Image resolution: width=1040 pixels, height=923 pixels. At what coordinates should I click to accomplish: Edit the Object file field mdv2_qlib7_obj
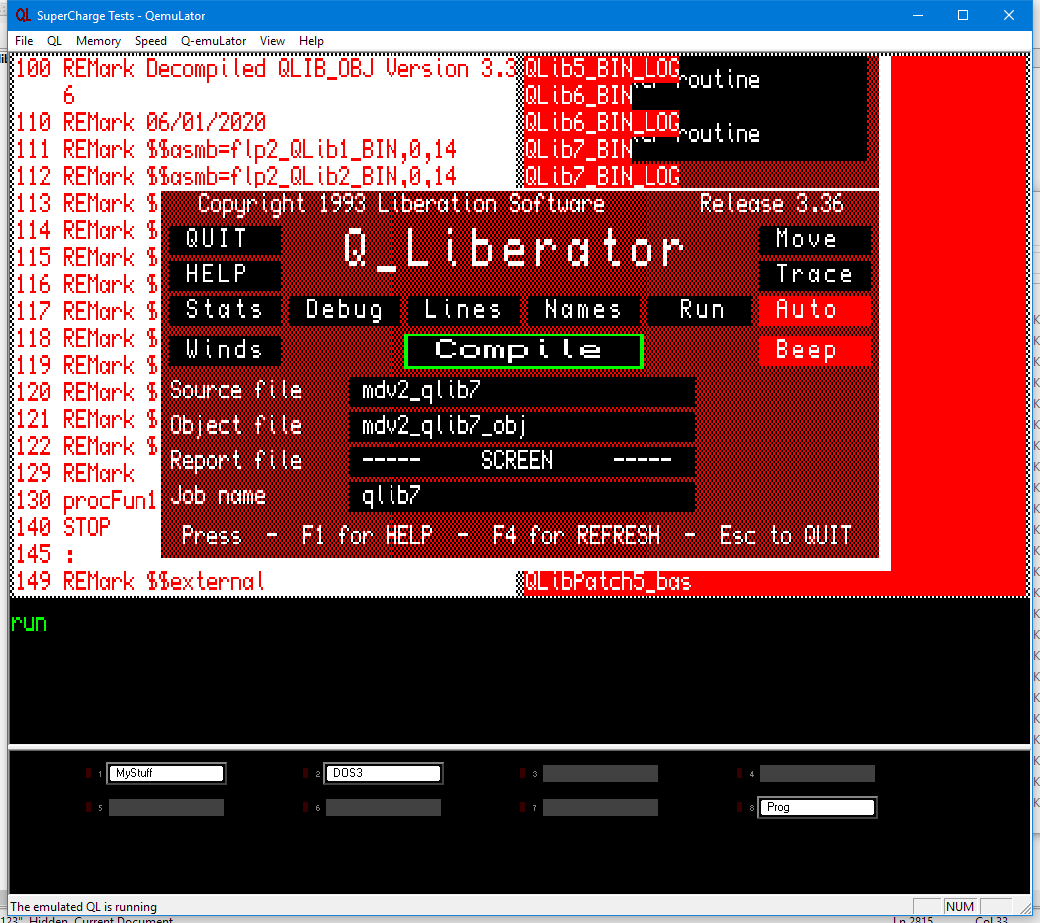(521, 426)
